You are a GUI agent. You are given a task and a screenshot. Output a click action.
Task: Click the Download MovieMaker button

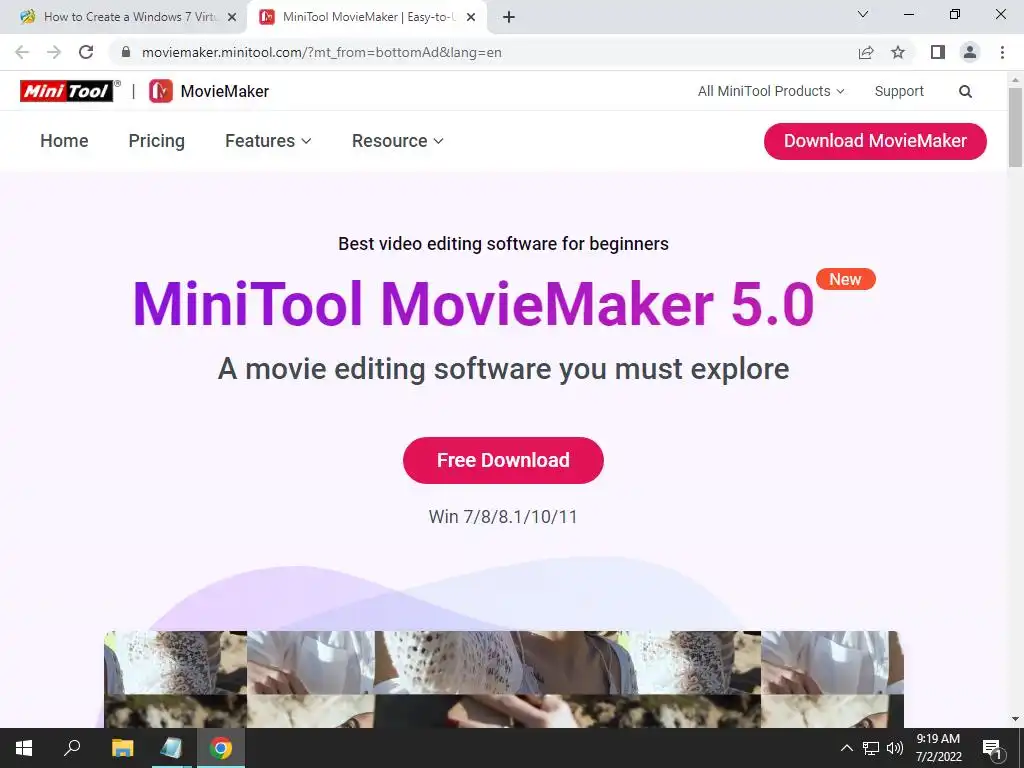coord(875,141)
